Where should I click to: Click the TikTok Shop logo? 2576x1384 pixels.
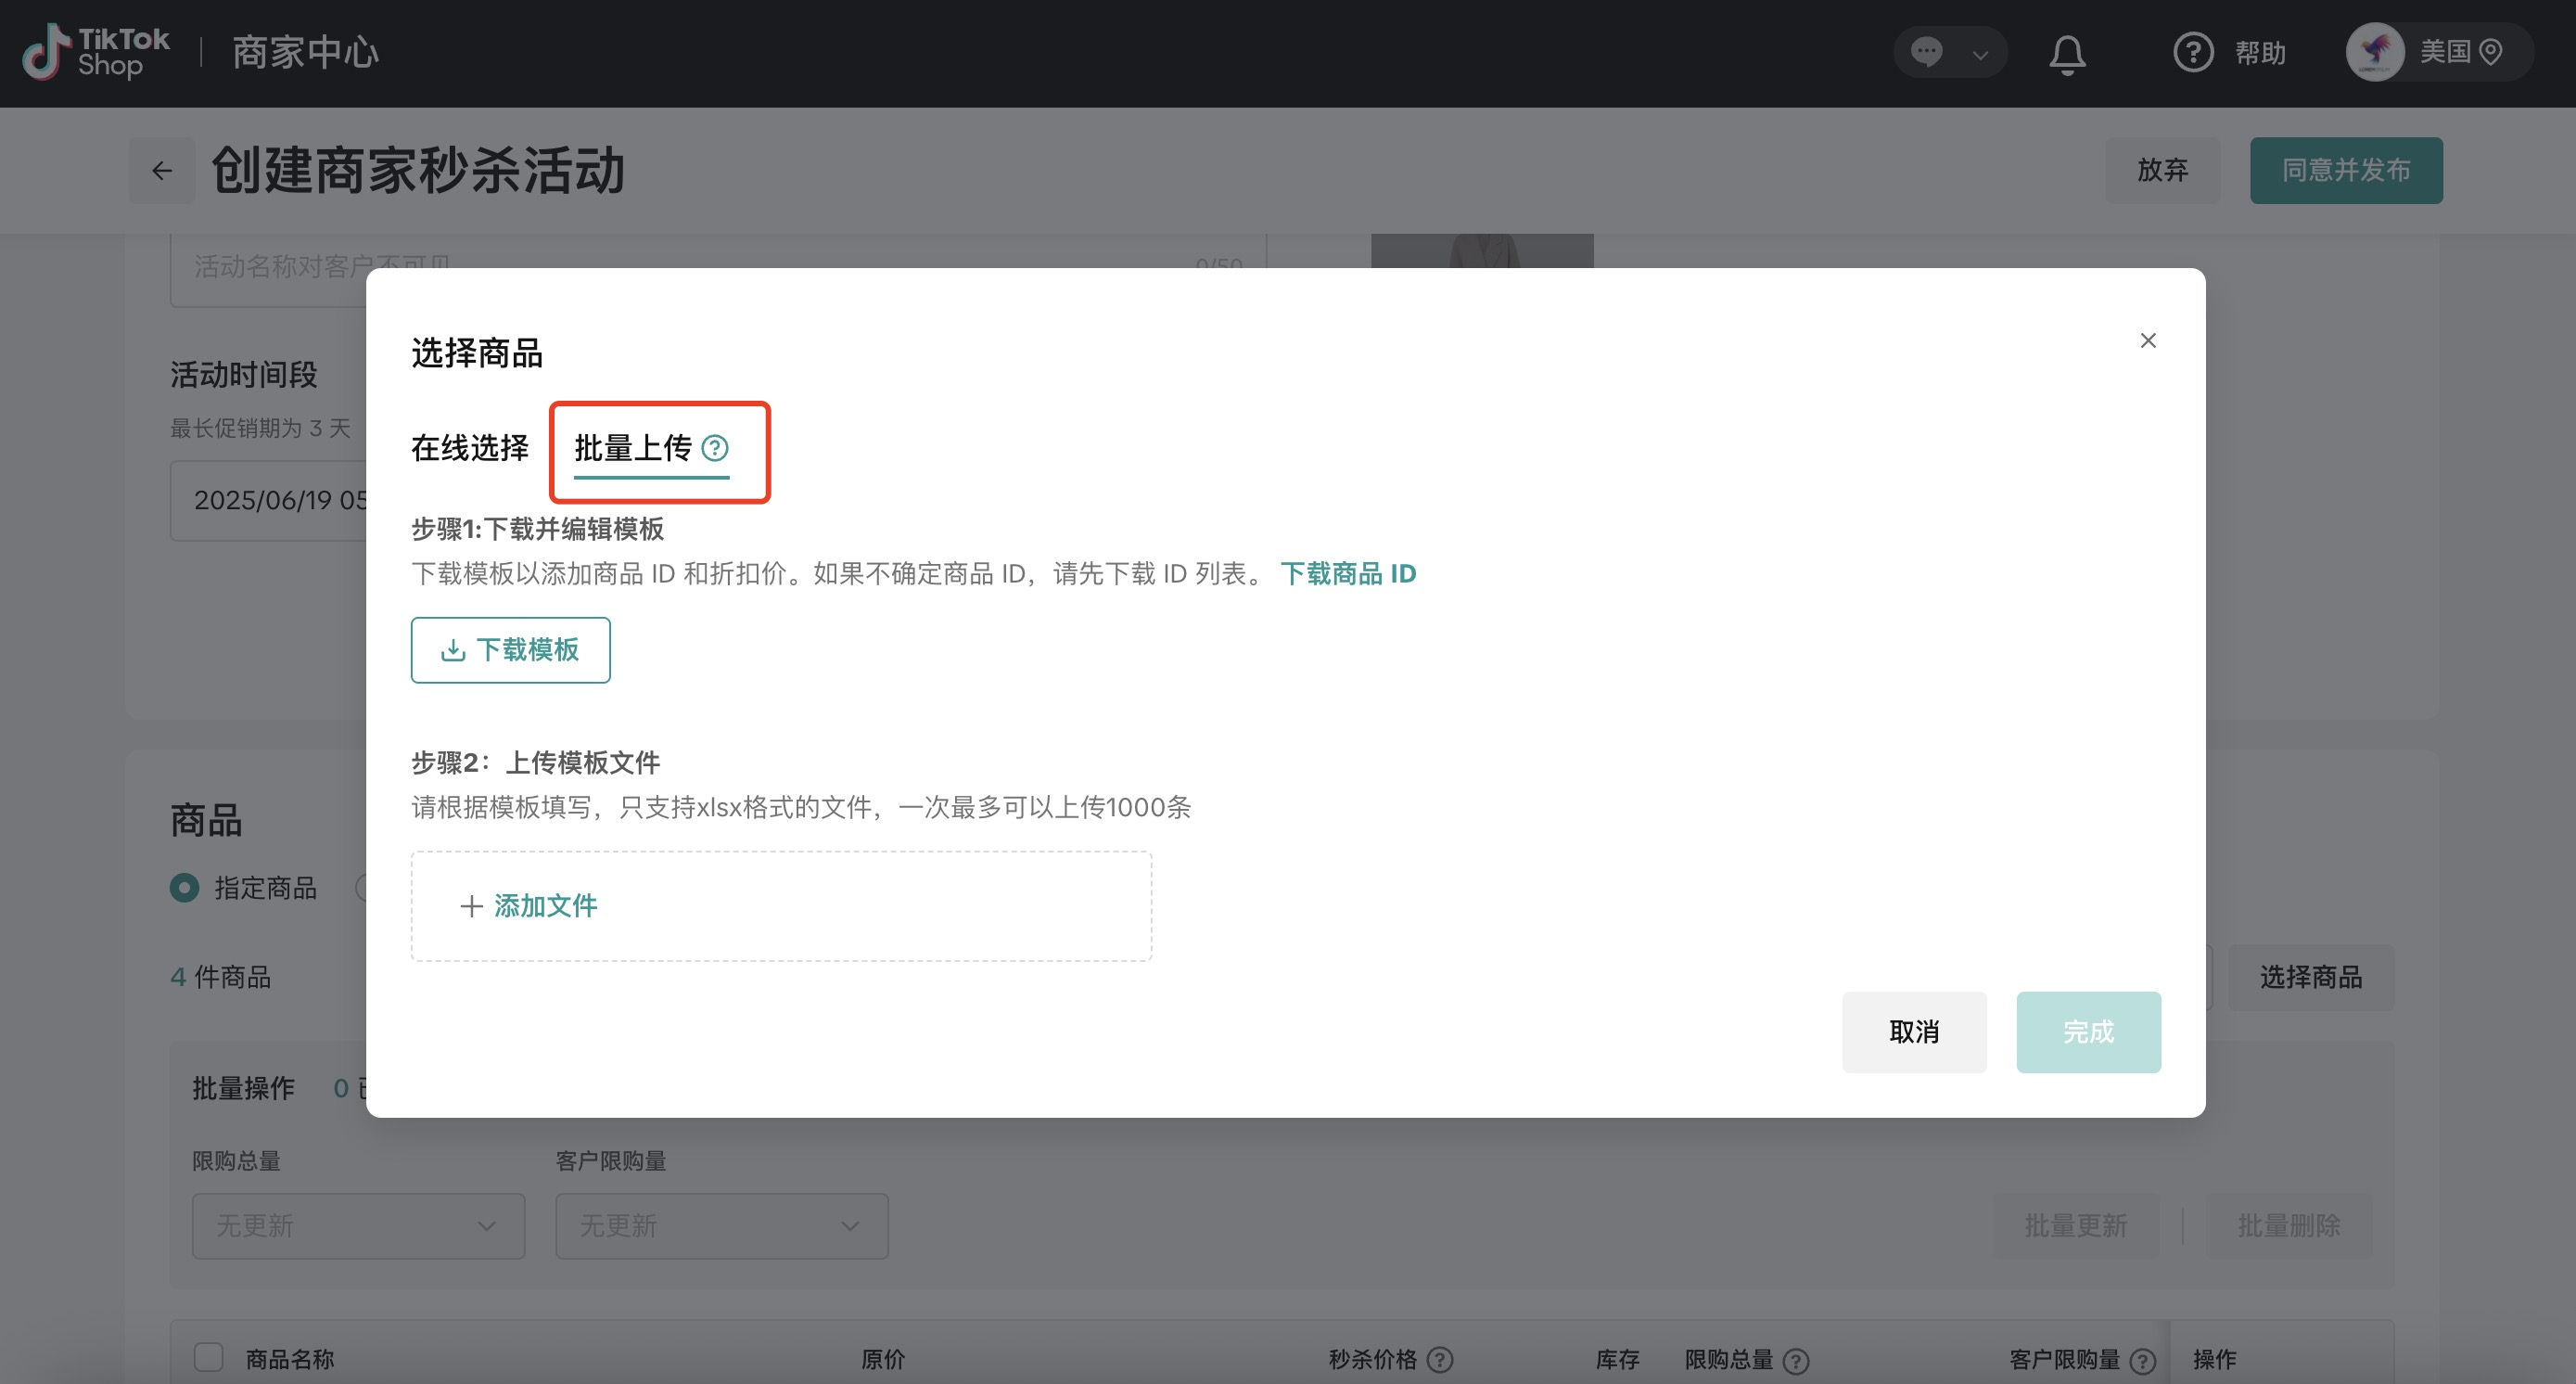coord(96,52)
